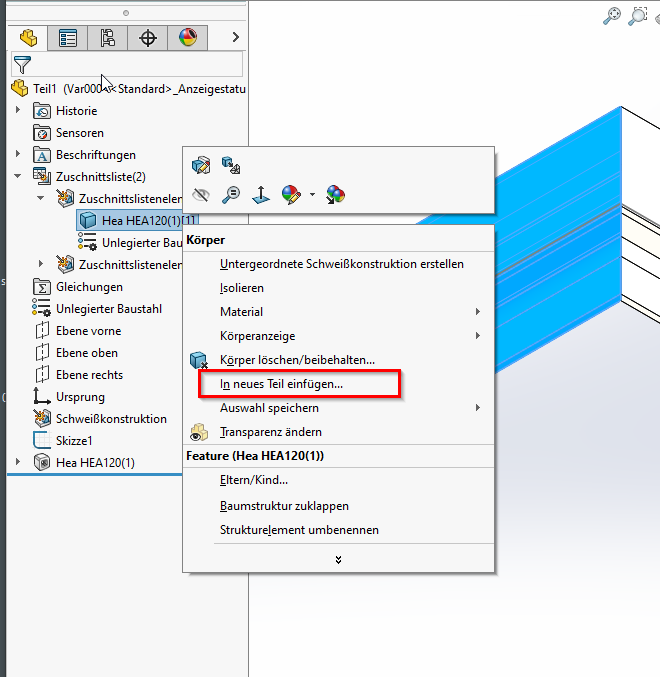The image size is (660, 677).
Task: Select the Skizze1 sketch icon
Action: [42, 440]
